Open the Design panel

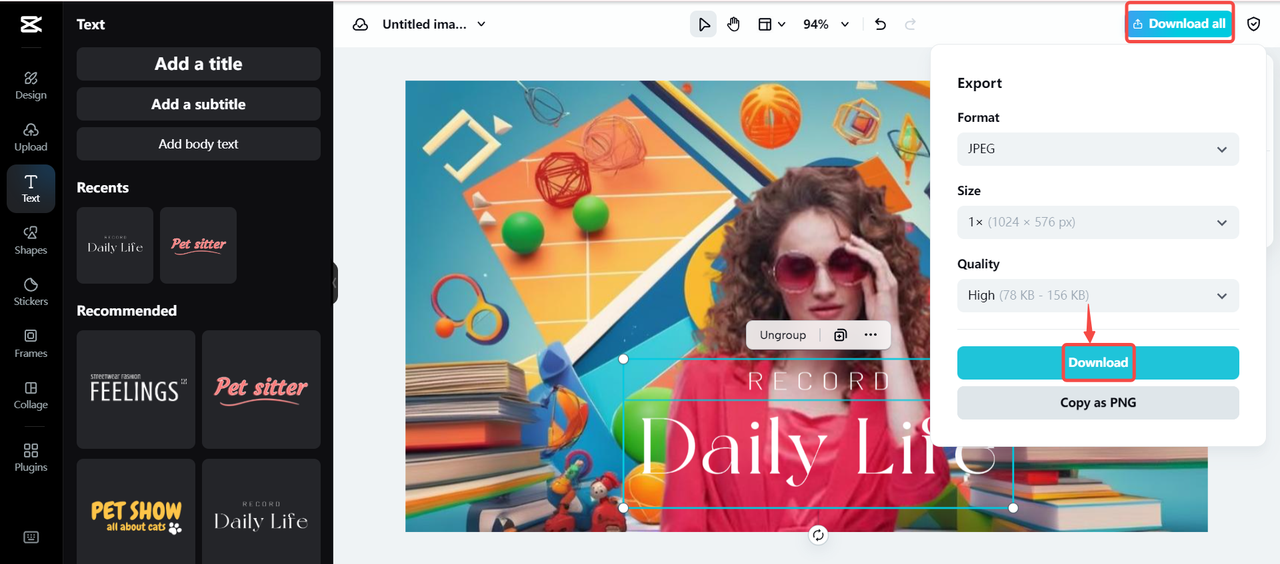click(x=31, y=85)
